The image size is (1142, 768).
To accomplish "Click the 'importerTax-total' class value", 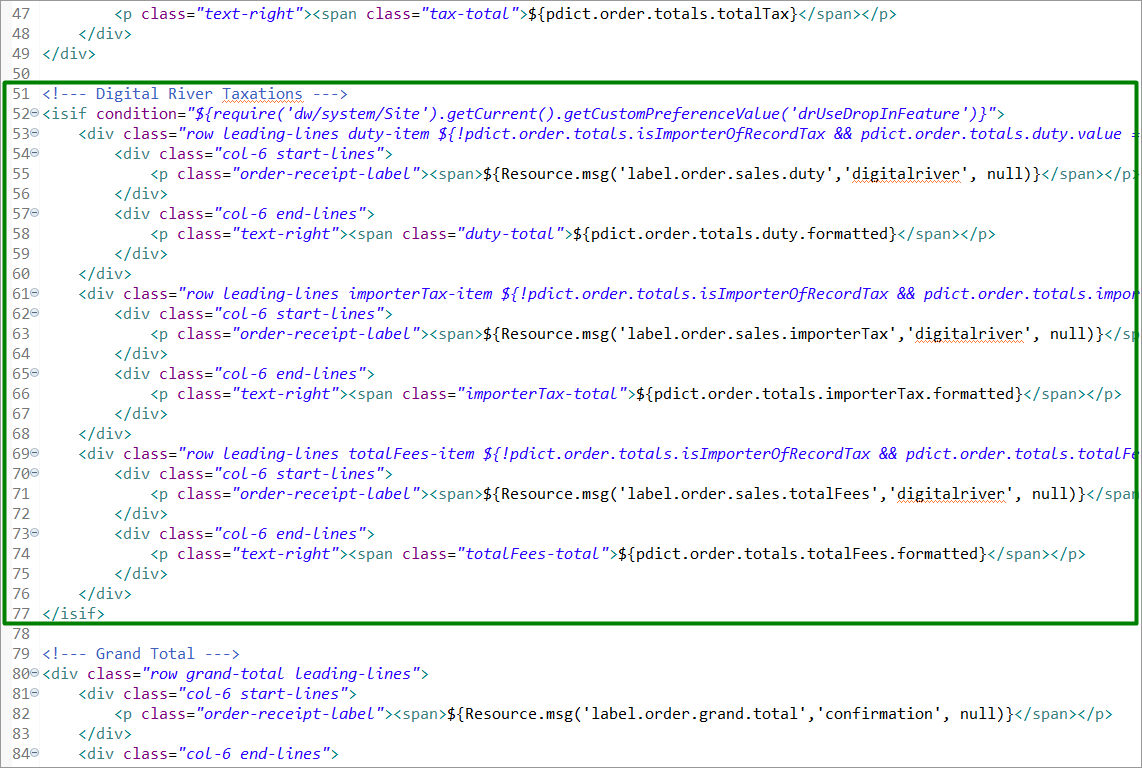I will 541,393.
